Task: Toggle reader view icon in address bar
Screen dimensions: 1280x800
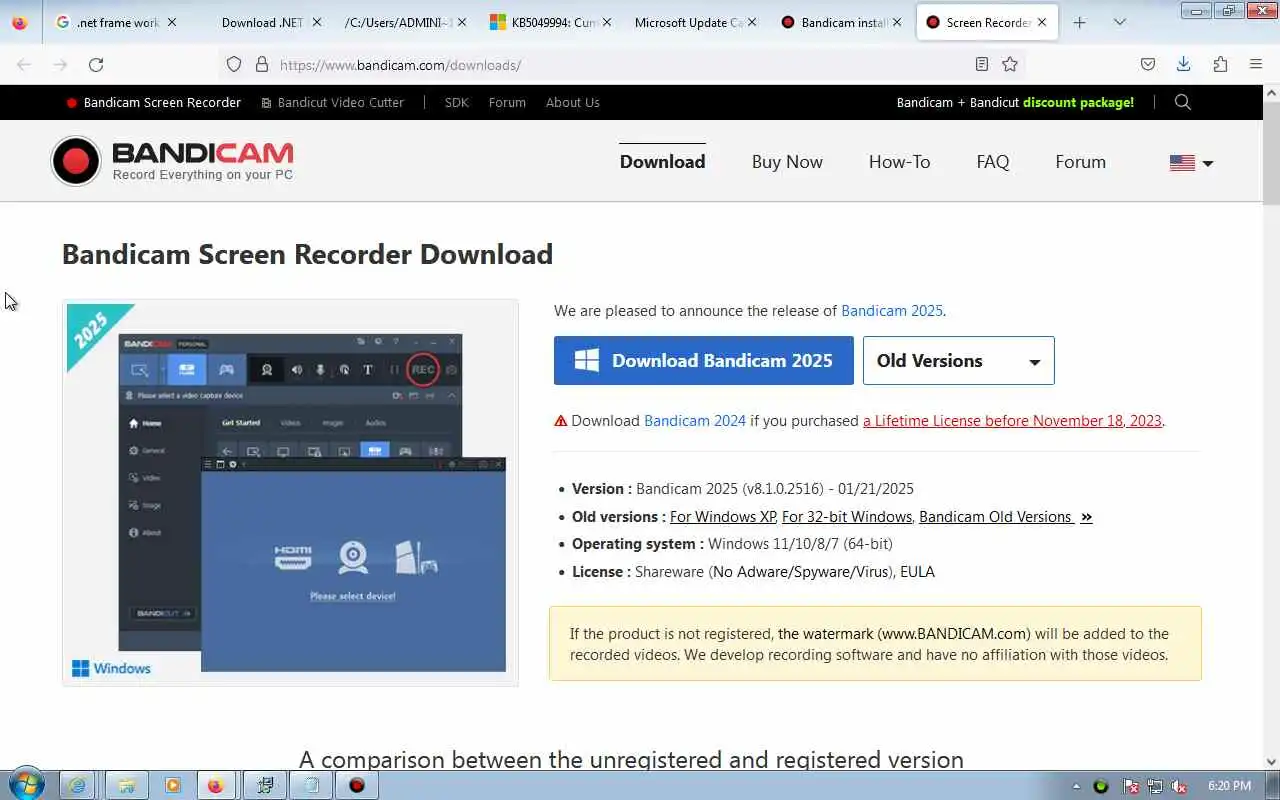Action: click(982, 64)
